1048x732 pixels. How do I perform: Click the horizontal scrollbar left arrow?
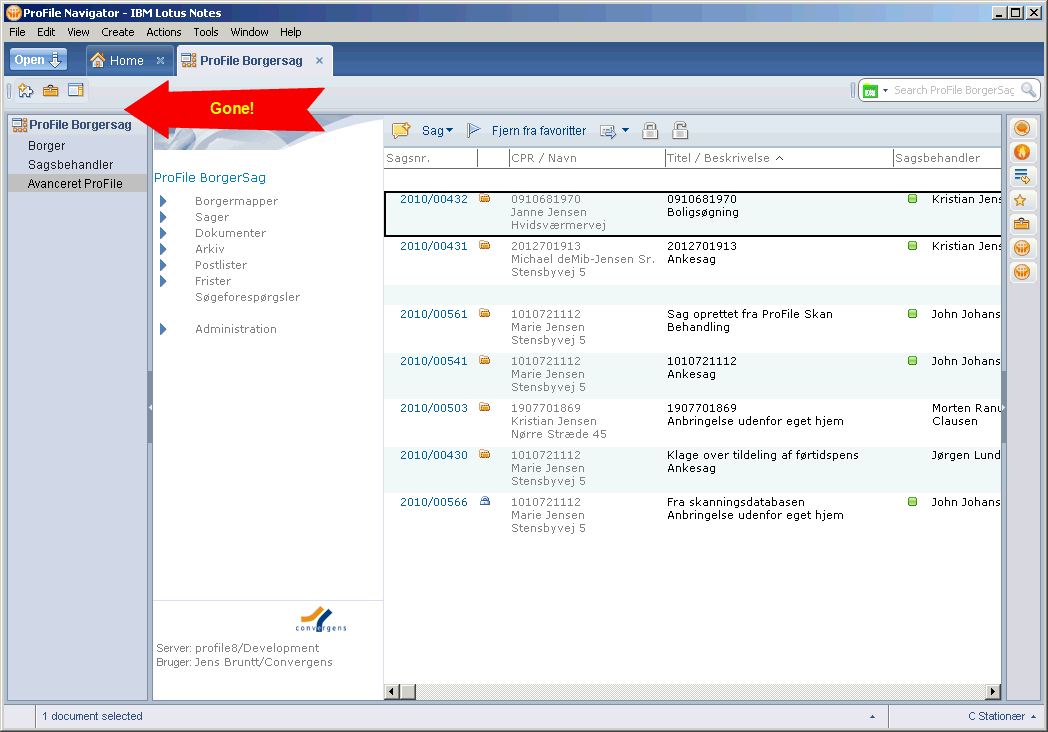tap(392, 691)
